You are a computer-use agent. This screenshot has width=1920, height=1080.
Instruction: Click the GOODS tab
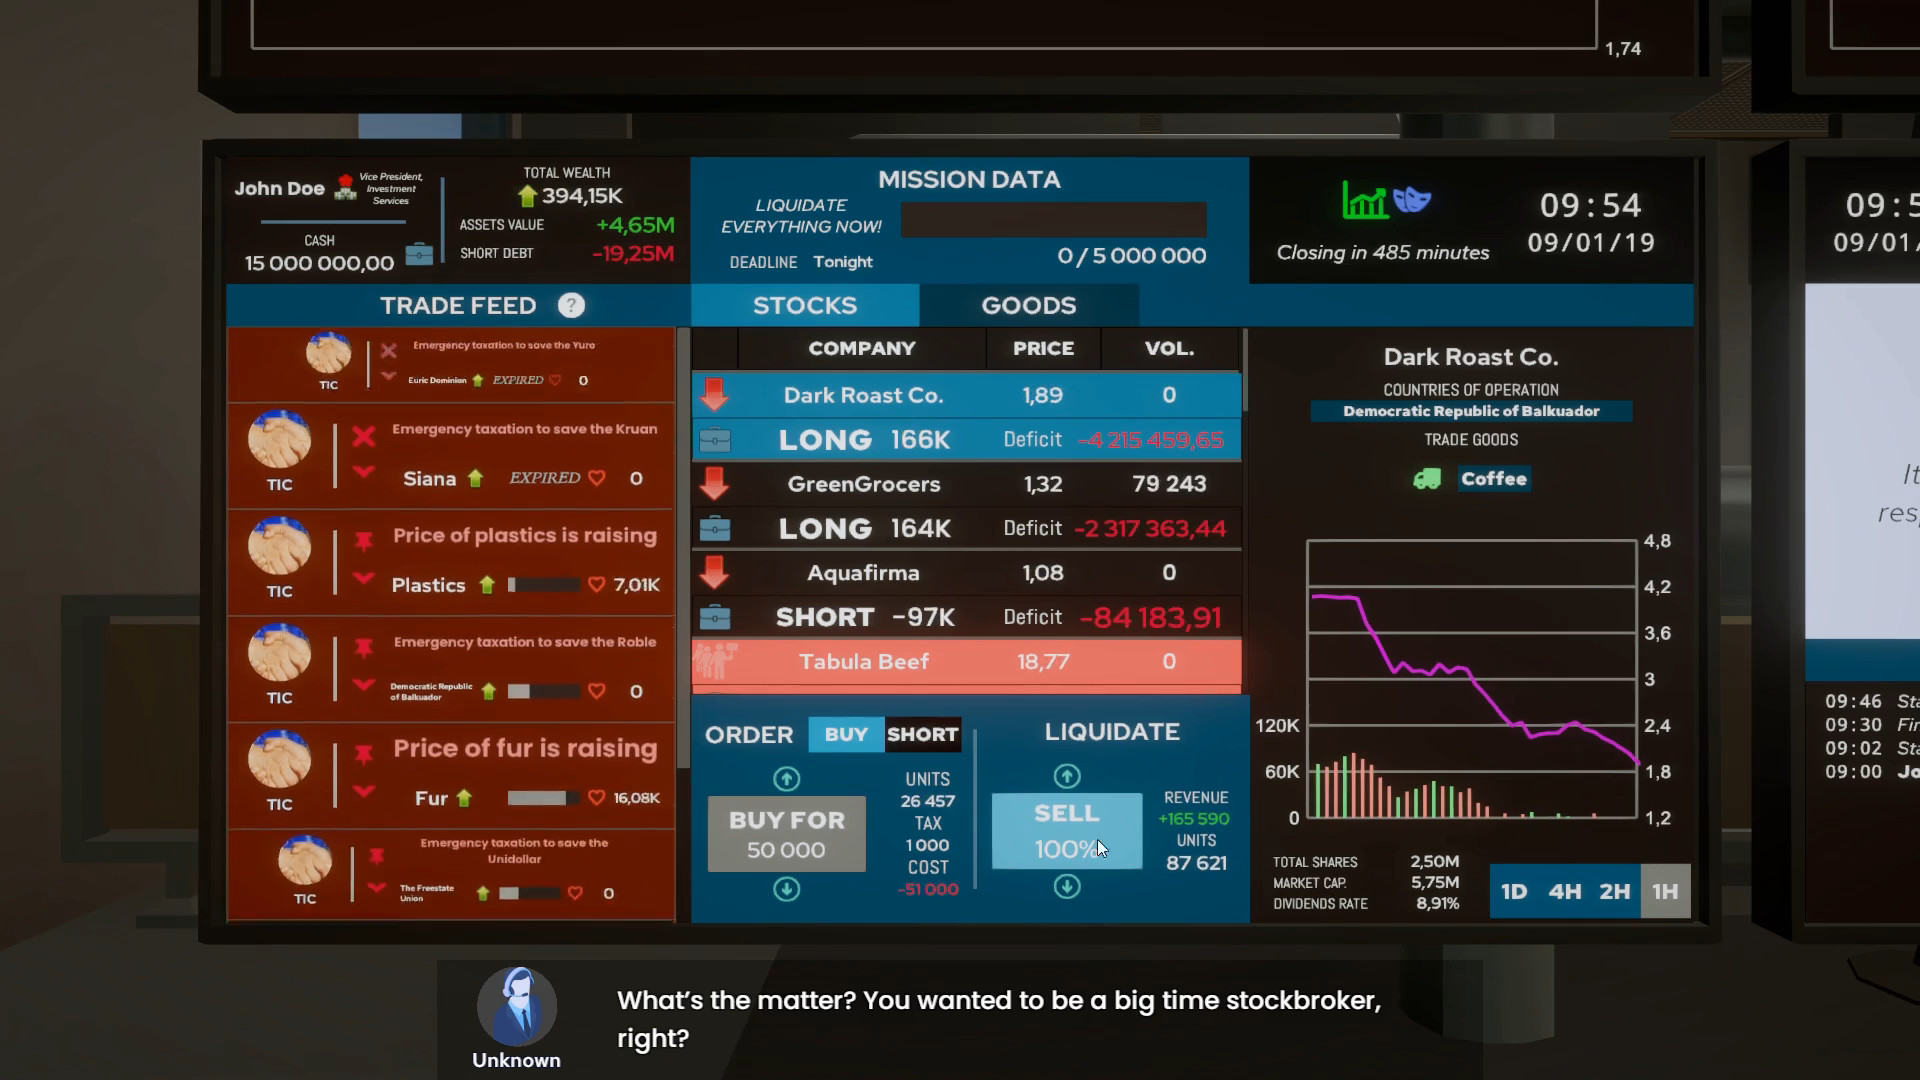coord(1029,305)
